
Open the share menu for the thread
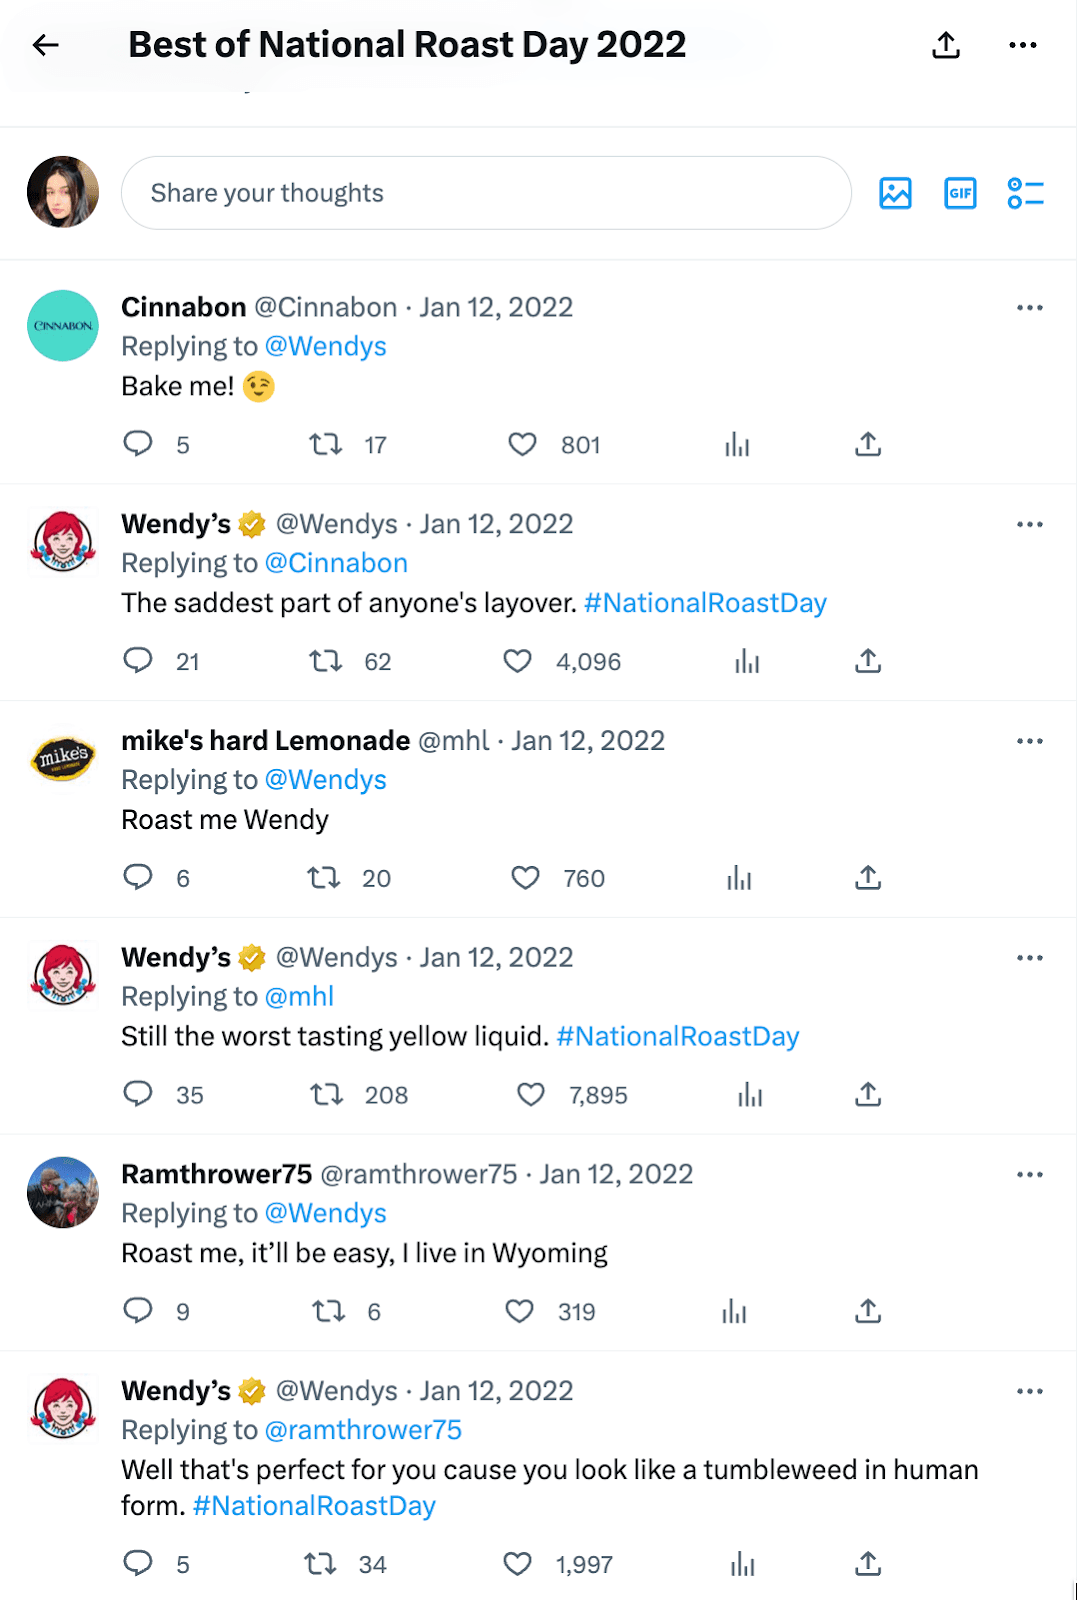point(944,44)
